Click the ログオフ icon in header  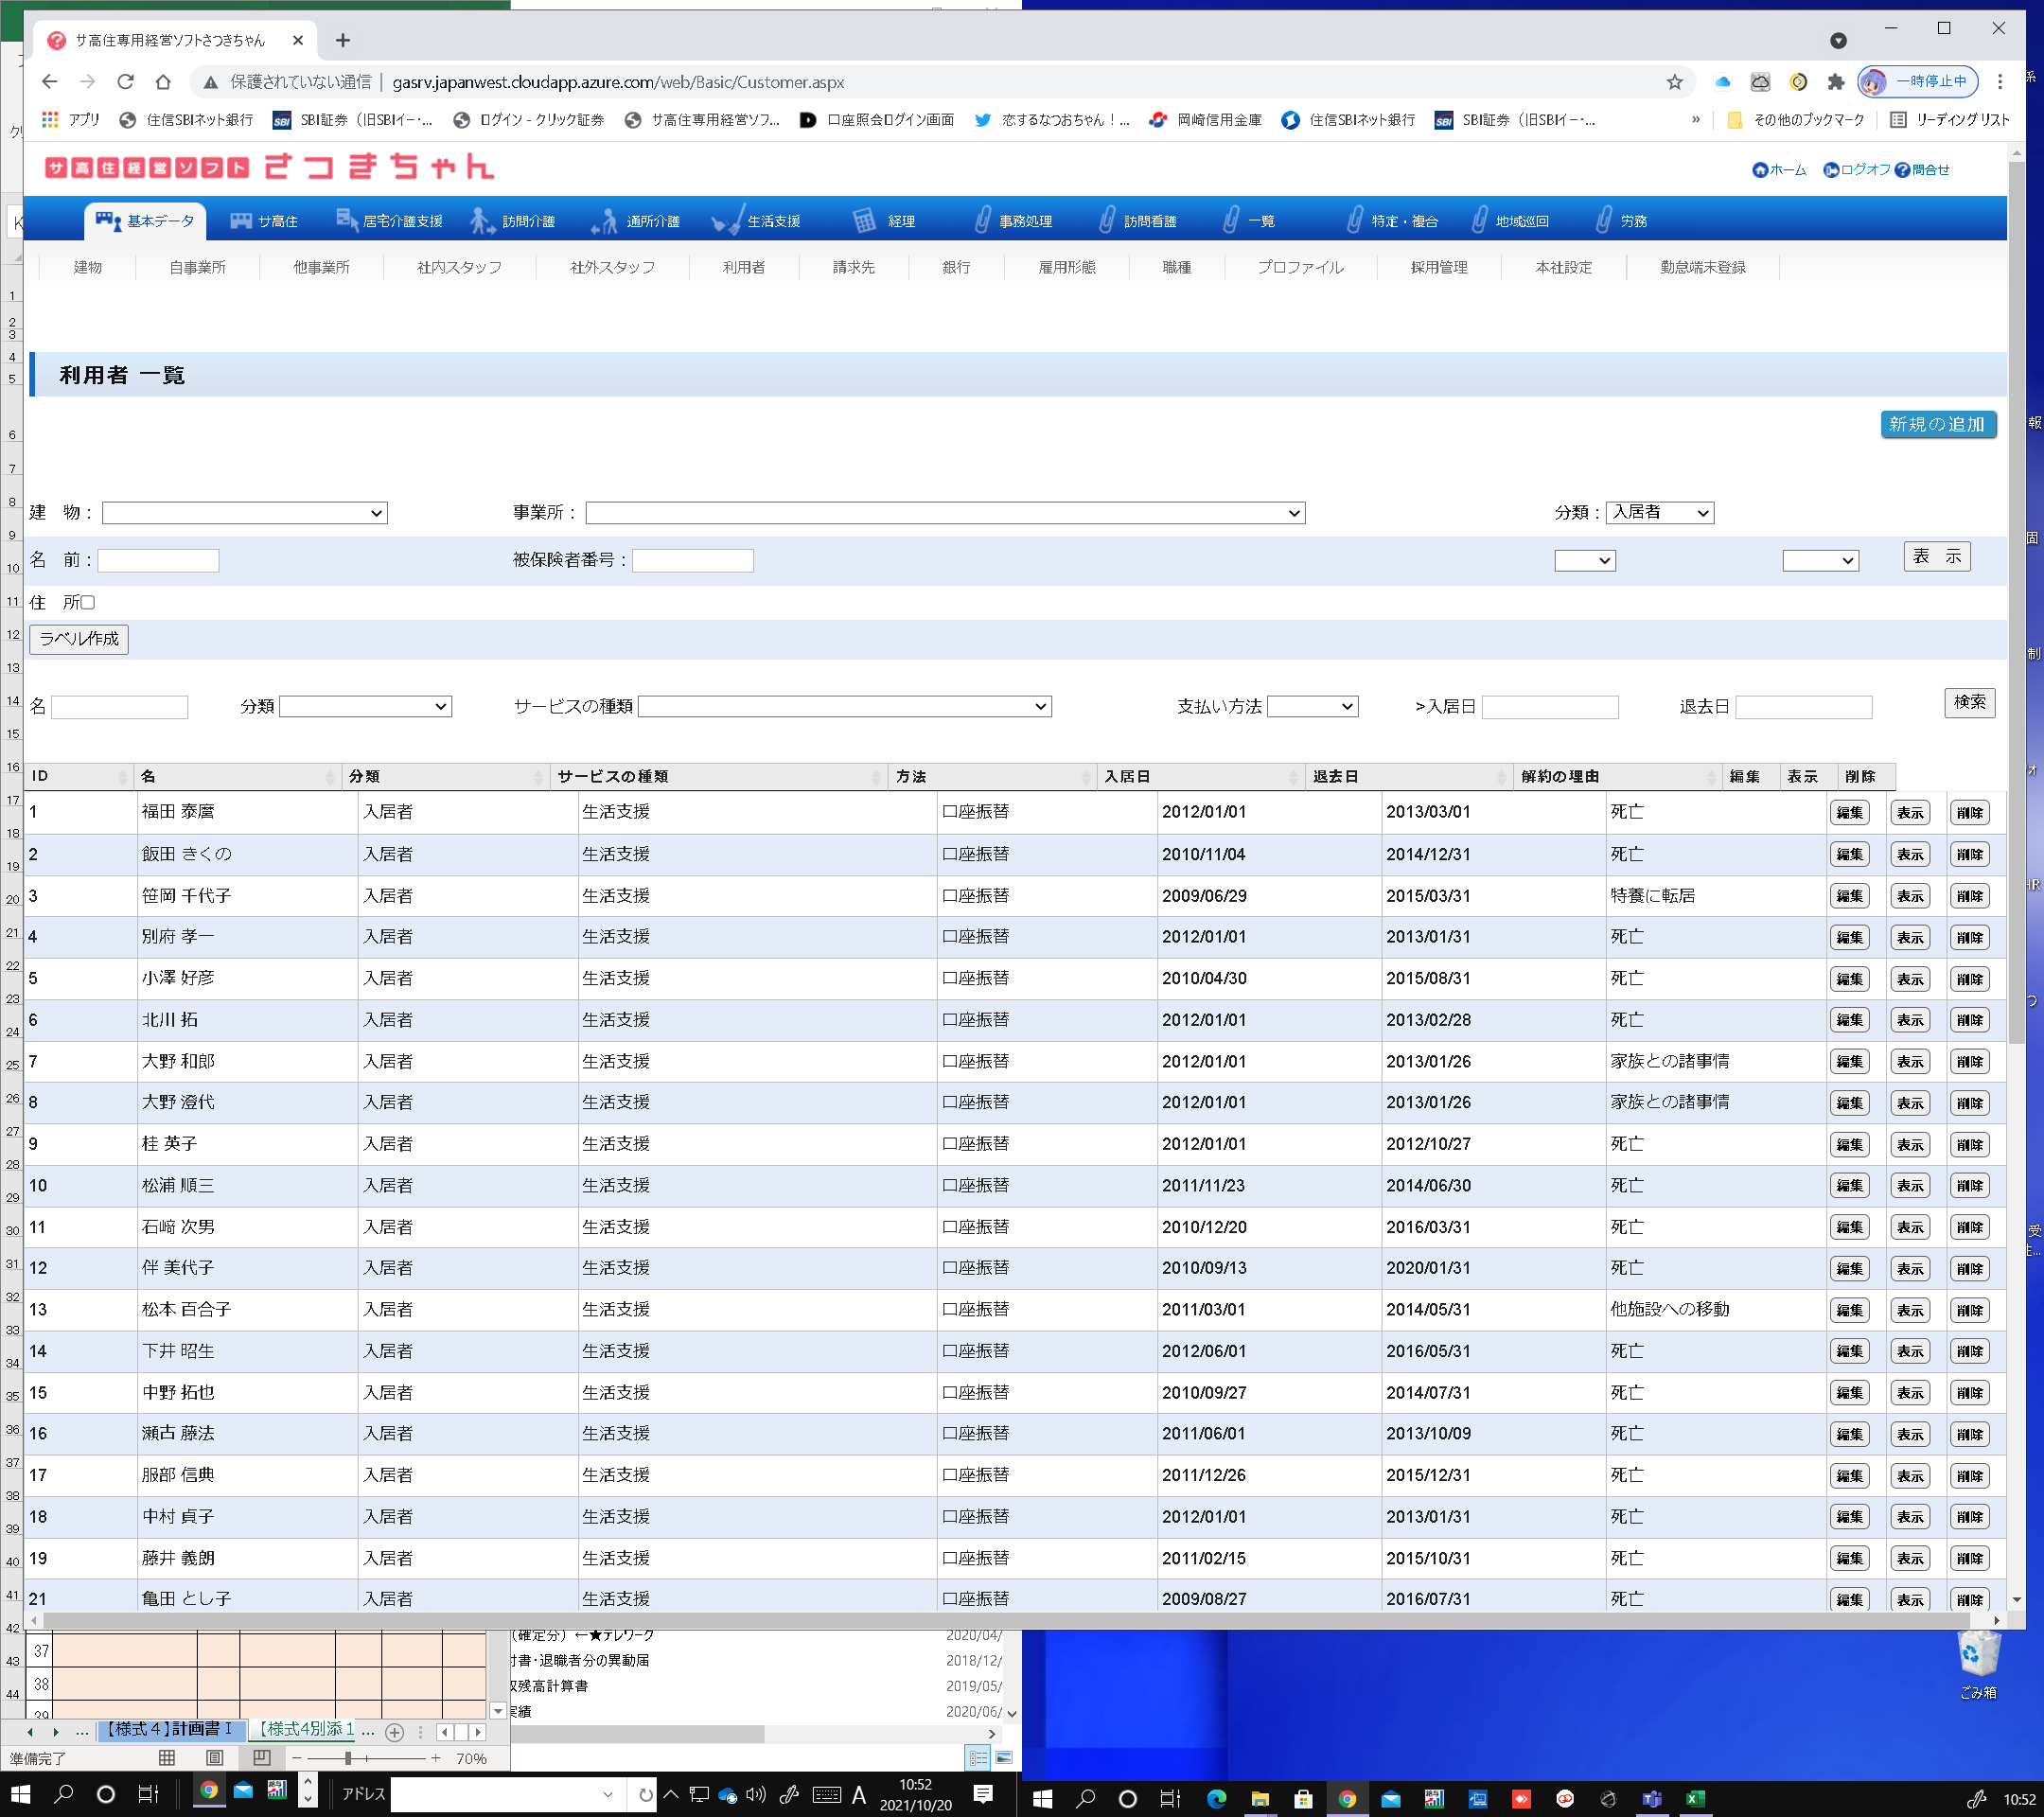point(1831,170)
